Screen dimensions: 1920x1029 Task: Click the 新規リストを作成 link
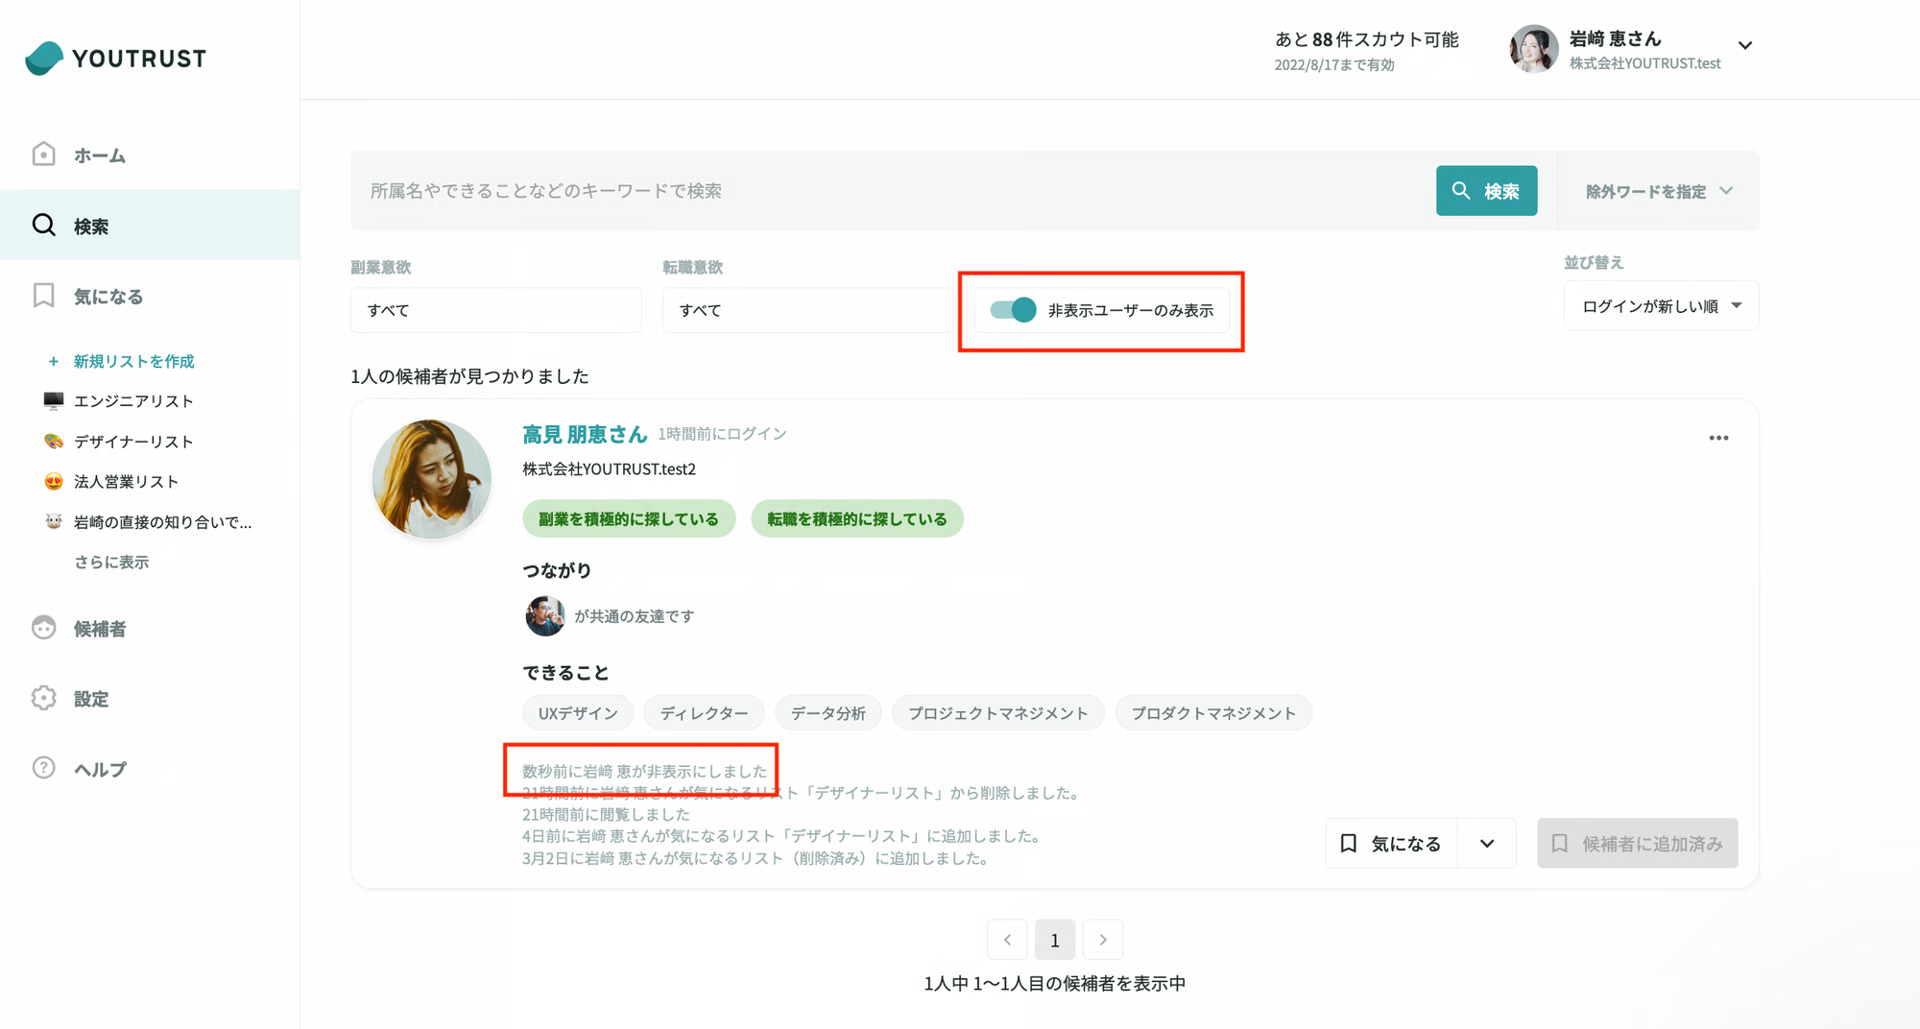click(133, 361)
